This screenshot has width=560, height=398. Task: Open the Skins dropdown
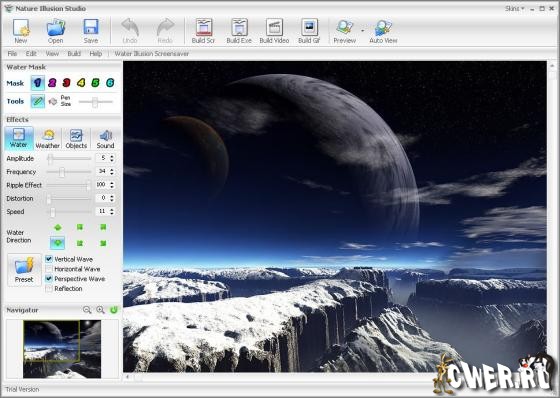click(515, 8)
